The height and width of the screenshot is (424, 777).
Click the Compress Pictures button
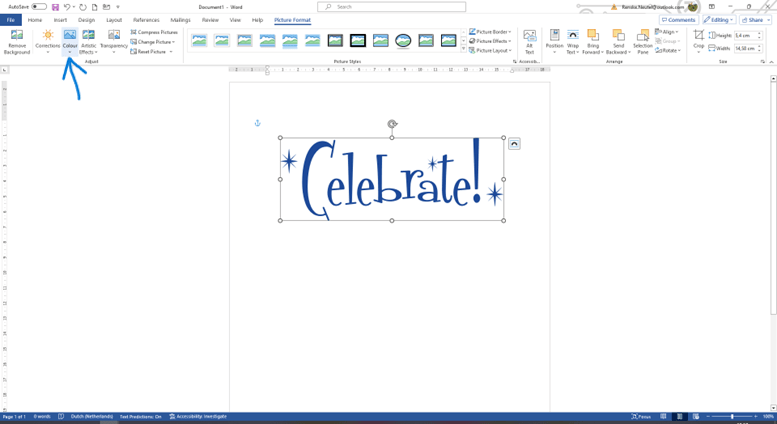click(155, 32)
